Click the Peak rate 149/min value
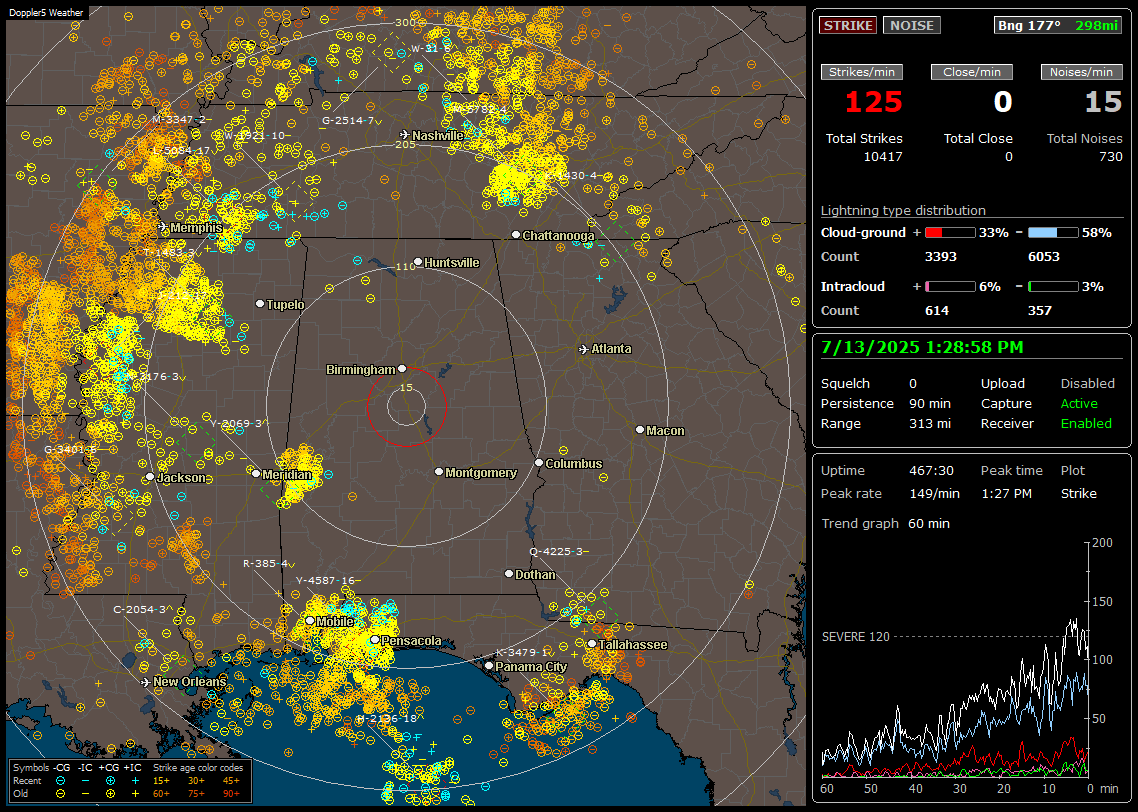The height and width of the screenshot is (812, 1138). point(935,493)
